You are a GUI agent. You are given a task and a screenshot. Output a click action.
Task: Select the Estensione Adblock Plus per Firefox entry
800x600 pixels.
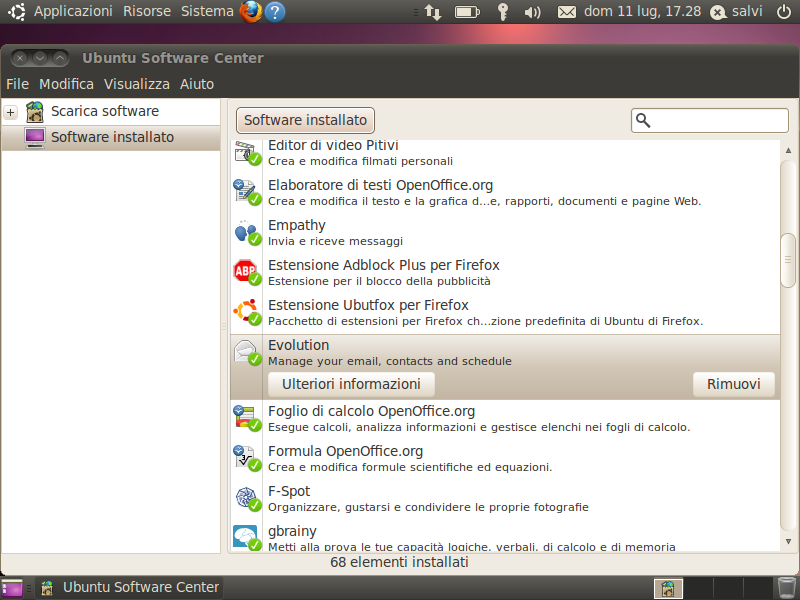click(505, 272)
